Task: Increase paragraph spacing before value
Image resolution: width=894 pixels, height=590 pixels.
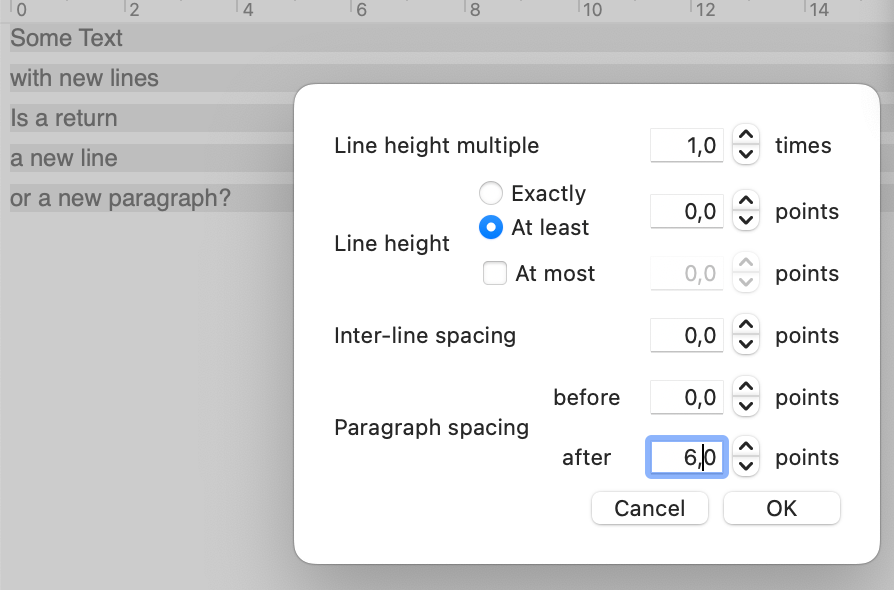Action: pos(746,388)
